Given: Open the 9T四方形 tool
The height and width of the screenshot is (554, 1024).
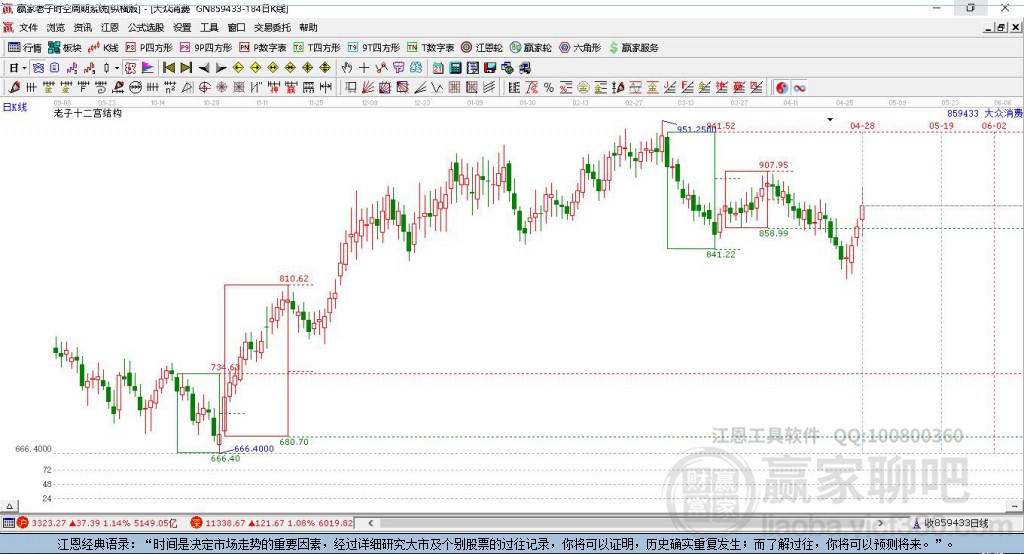Looking at the screenshot, I should (374, 48).
